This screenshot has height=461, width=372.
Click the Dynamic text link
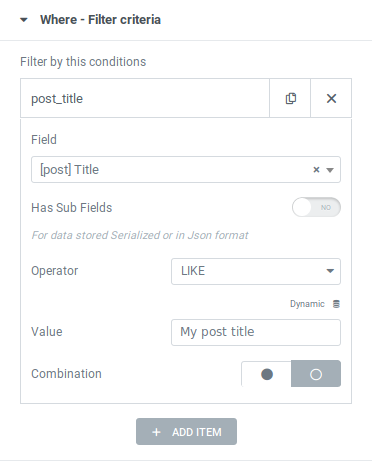click(x=307, y=304)
